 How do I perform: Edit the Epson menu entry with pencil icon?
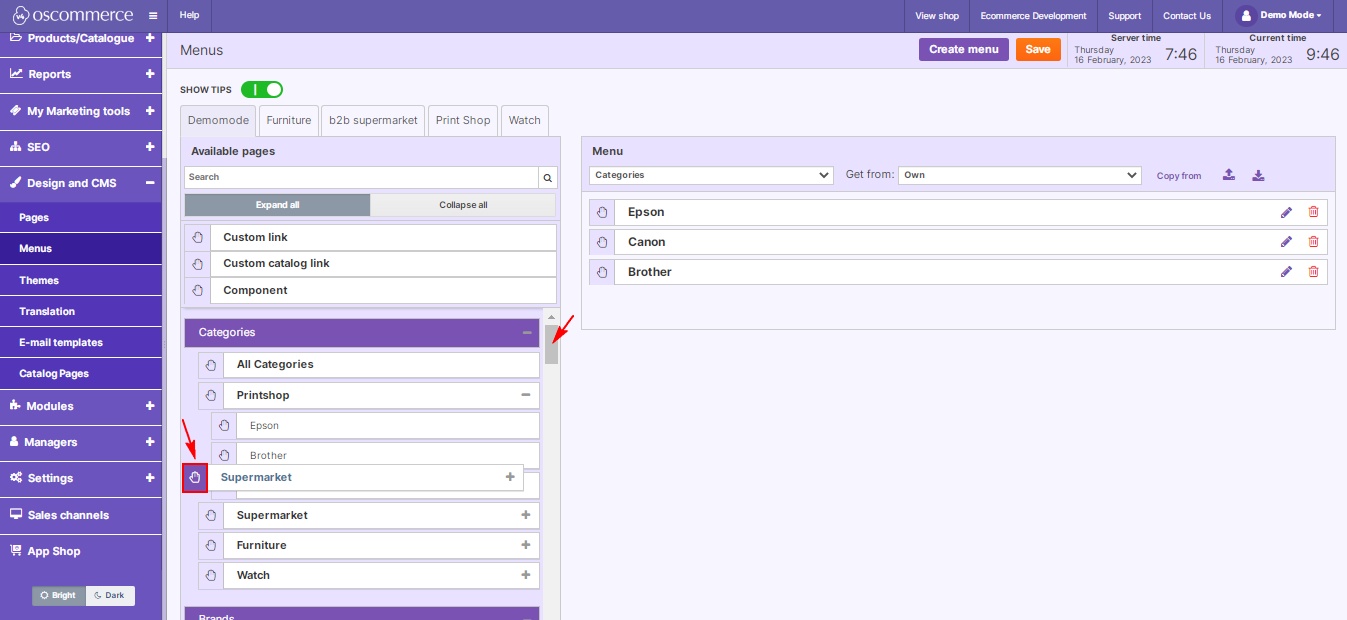1287,211
